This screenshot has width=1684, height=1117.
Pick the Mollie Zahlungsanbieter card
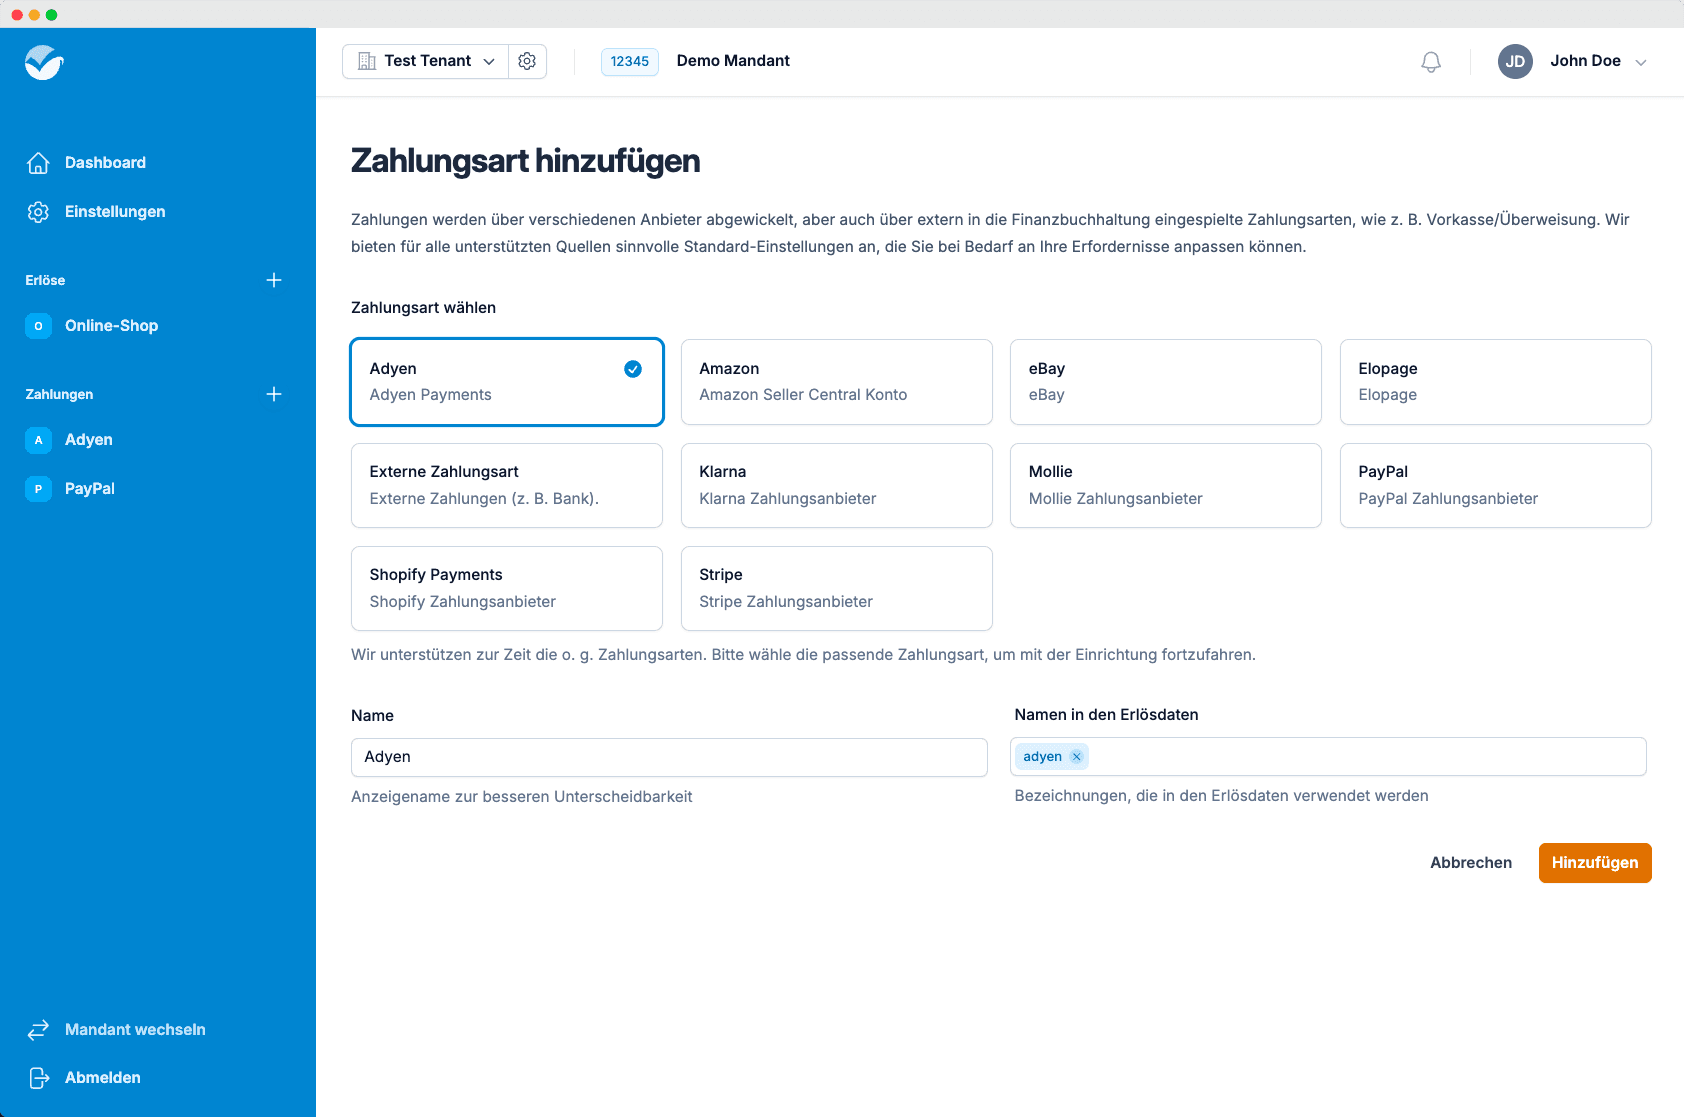pyautogui.click(x=1166, y=485)
